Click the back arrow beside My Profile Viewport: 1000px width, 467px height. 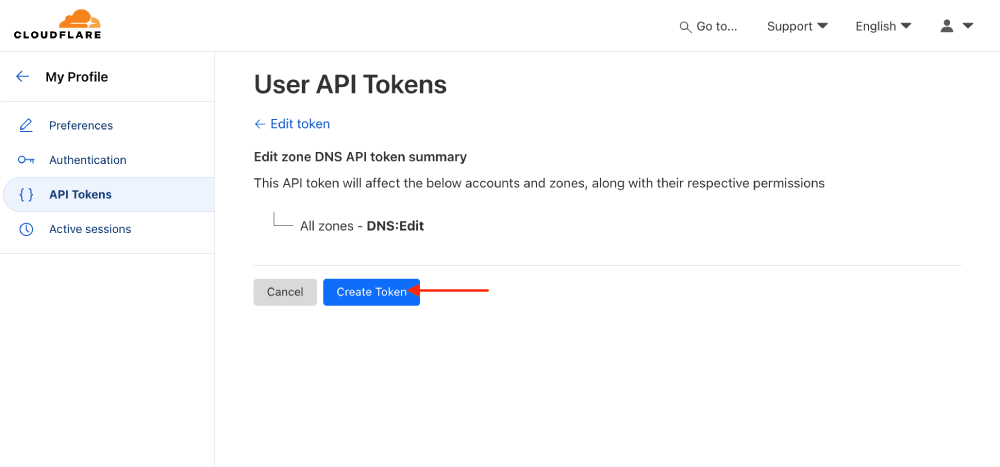coord(22,77)
